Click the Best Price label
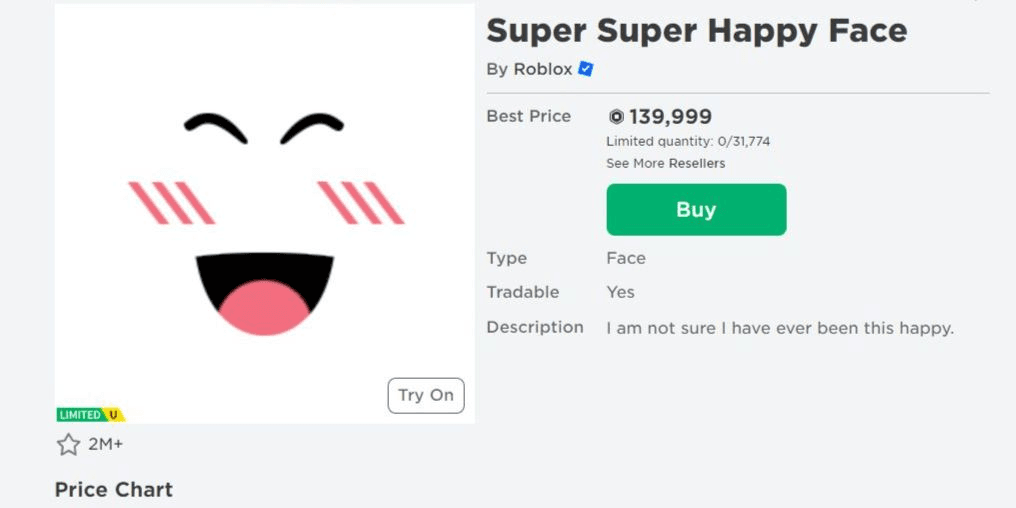1016x508 pixels. [x=529, y=117]
